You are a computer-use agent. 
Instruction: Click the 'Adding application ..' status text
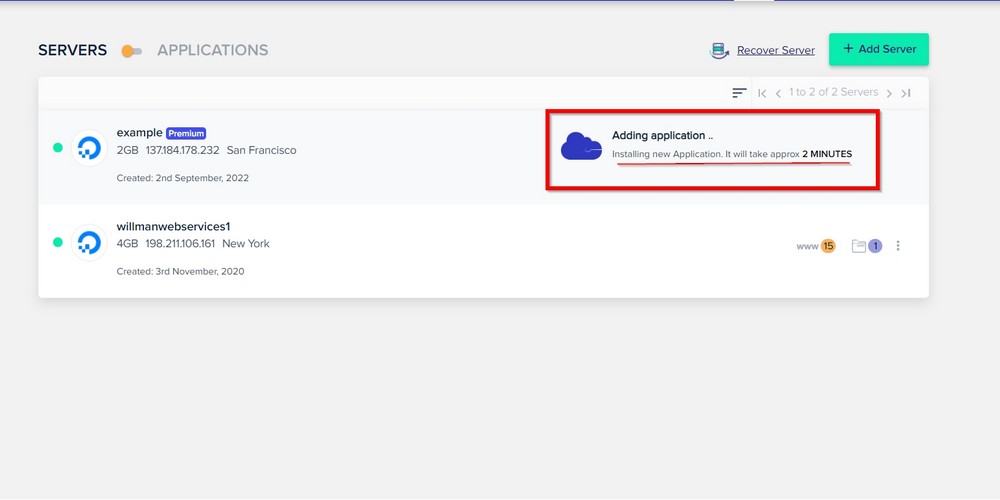coord(662,135)
